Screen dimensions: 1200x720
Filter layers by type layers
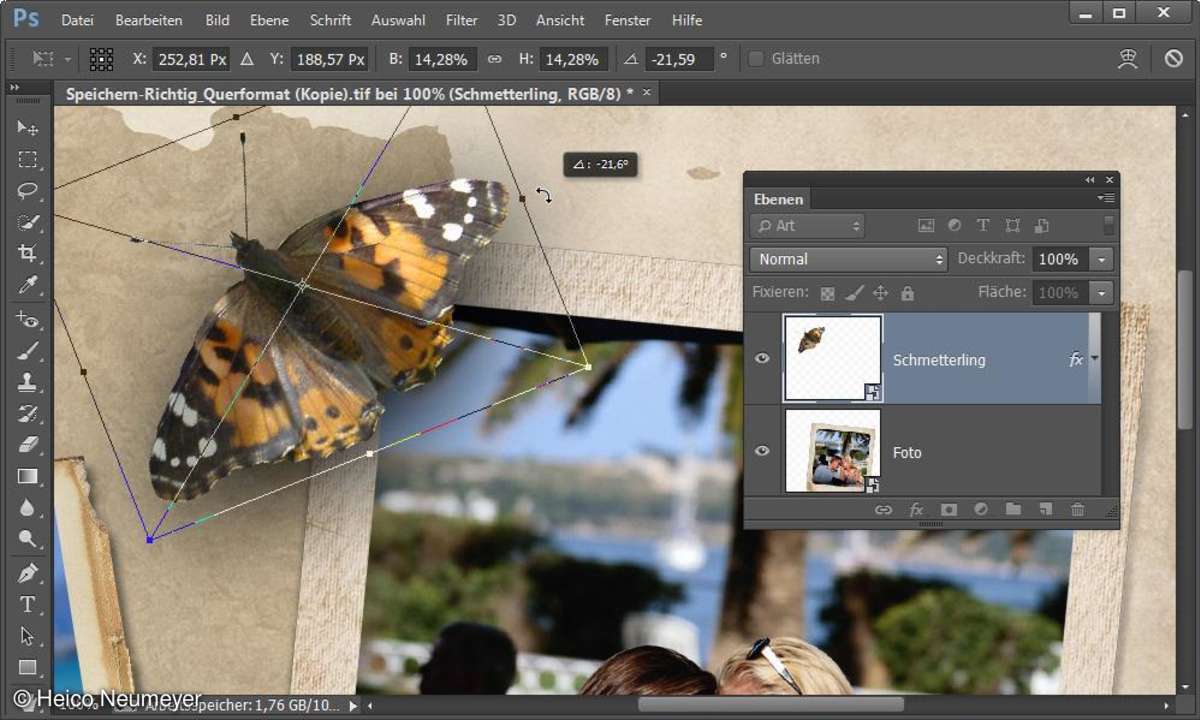(x=983, y=226)
